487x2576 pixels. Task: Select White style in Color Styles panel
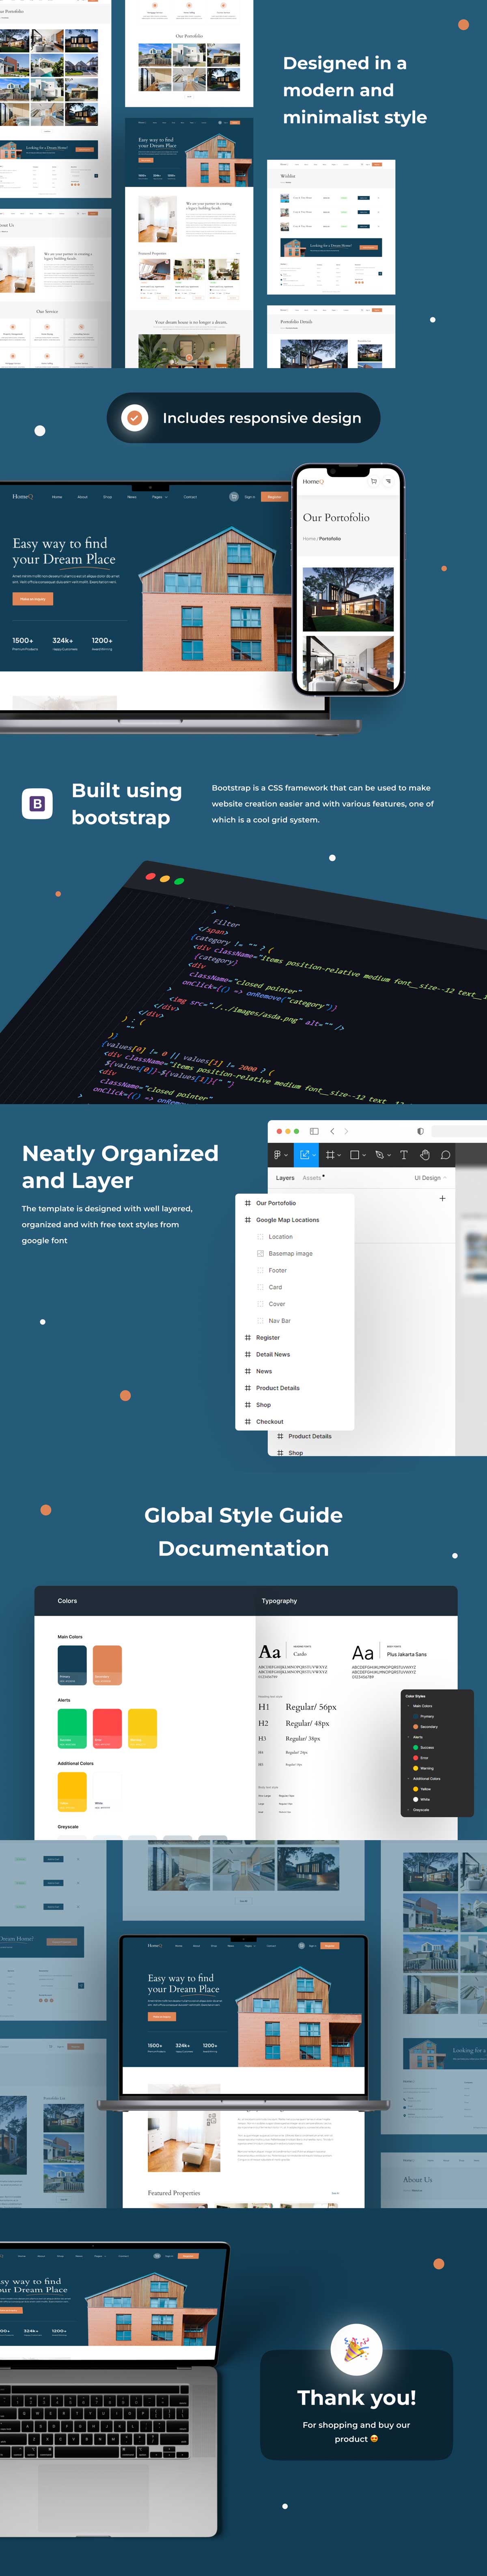[422, 1799]
